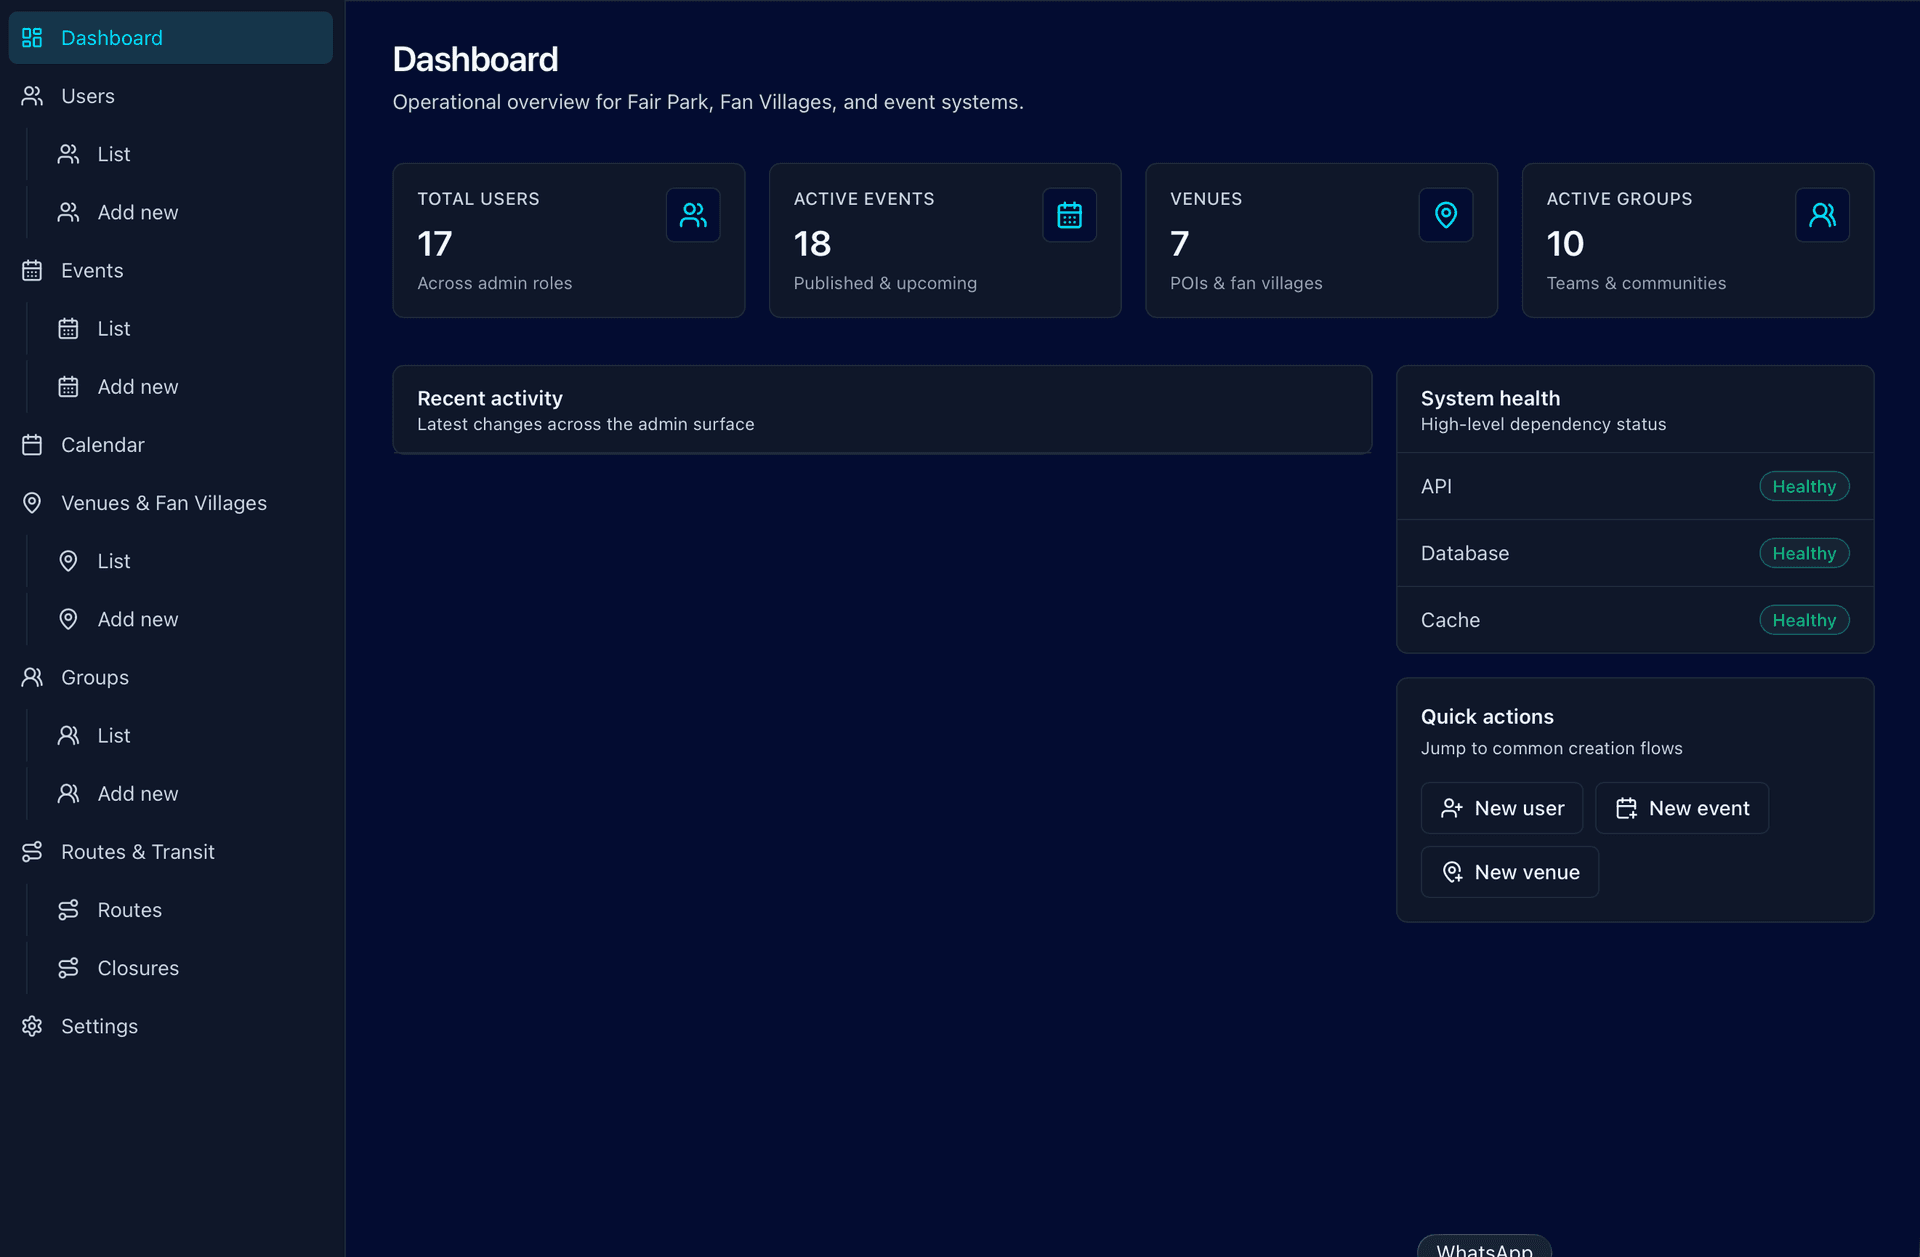Screen dimensions: 1920x1257
Task: Click the System health heading
Action: click(x=1490, y=398)
